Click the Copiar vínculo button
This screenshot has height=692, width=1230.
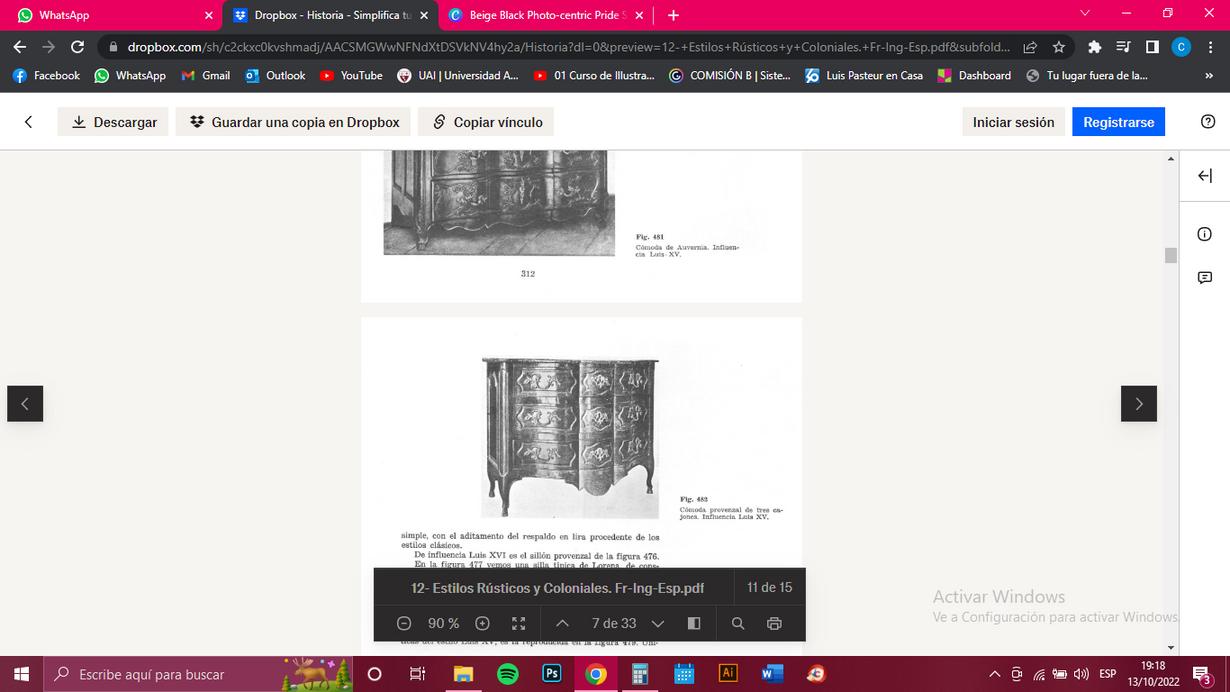(x=486, y=122)
